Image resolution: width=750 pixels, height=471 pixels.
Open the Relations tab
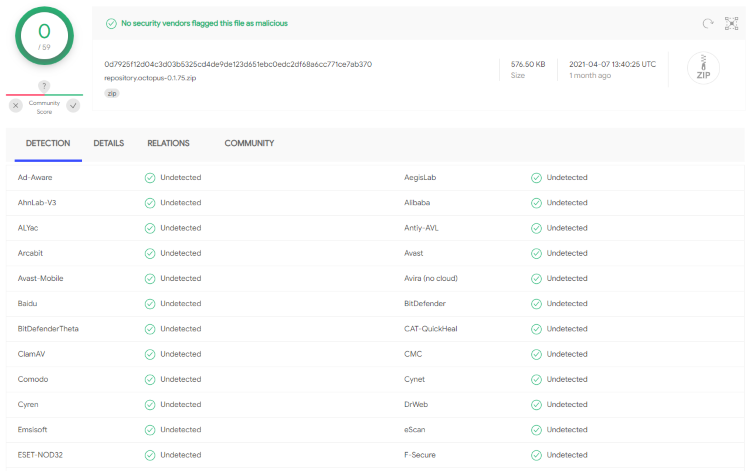point(168,144)
